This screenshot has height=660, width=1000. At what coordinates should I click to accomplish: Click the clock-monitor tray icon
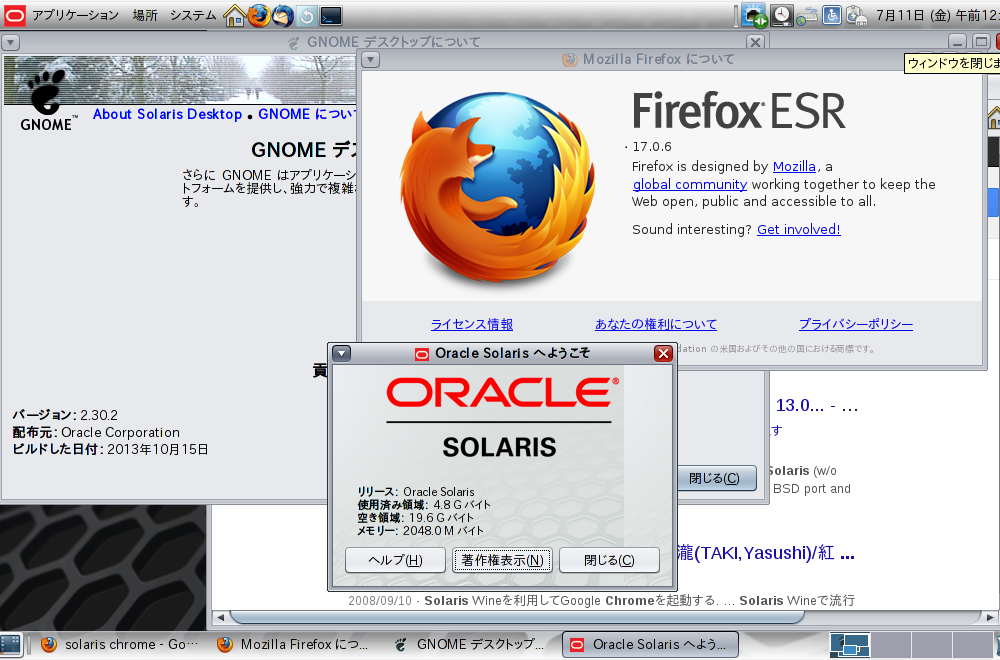coord(781,15)
